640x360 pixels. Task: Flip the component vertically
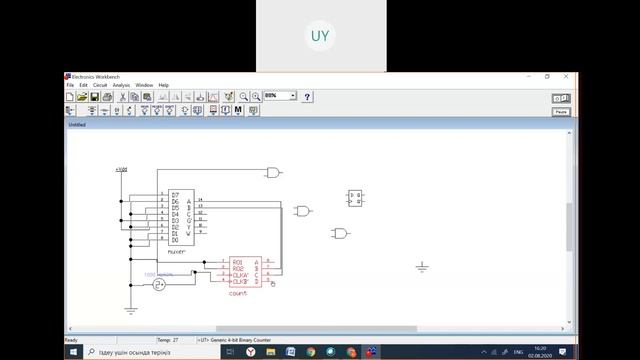tap(188, 97)
